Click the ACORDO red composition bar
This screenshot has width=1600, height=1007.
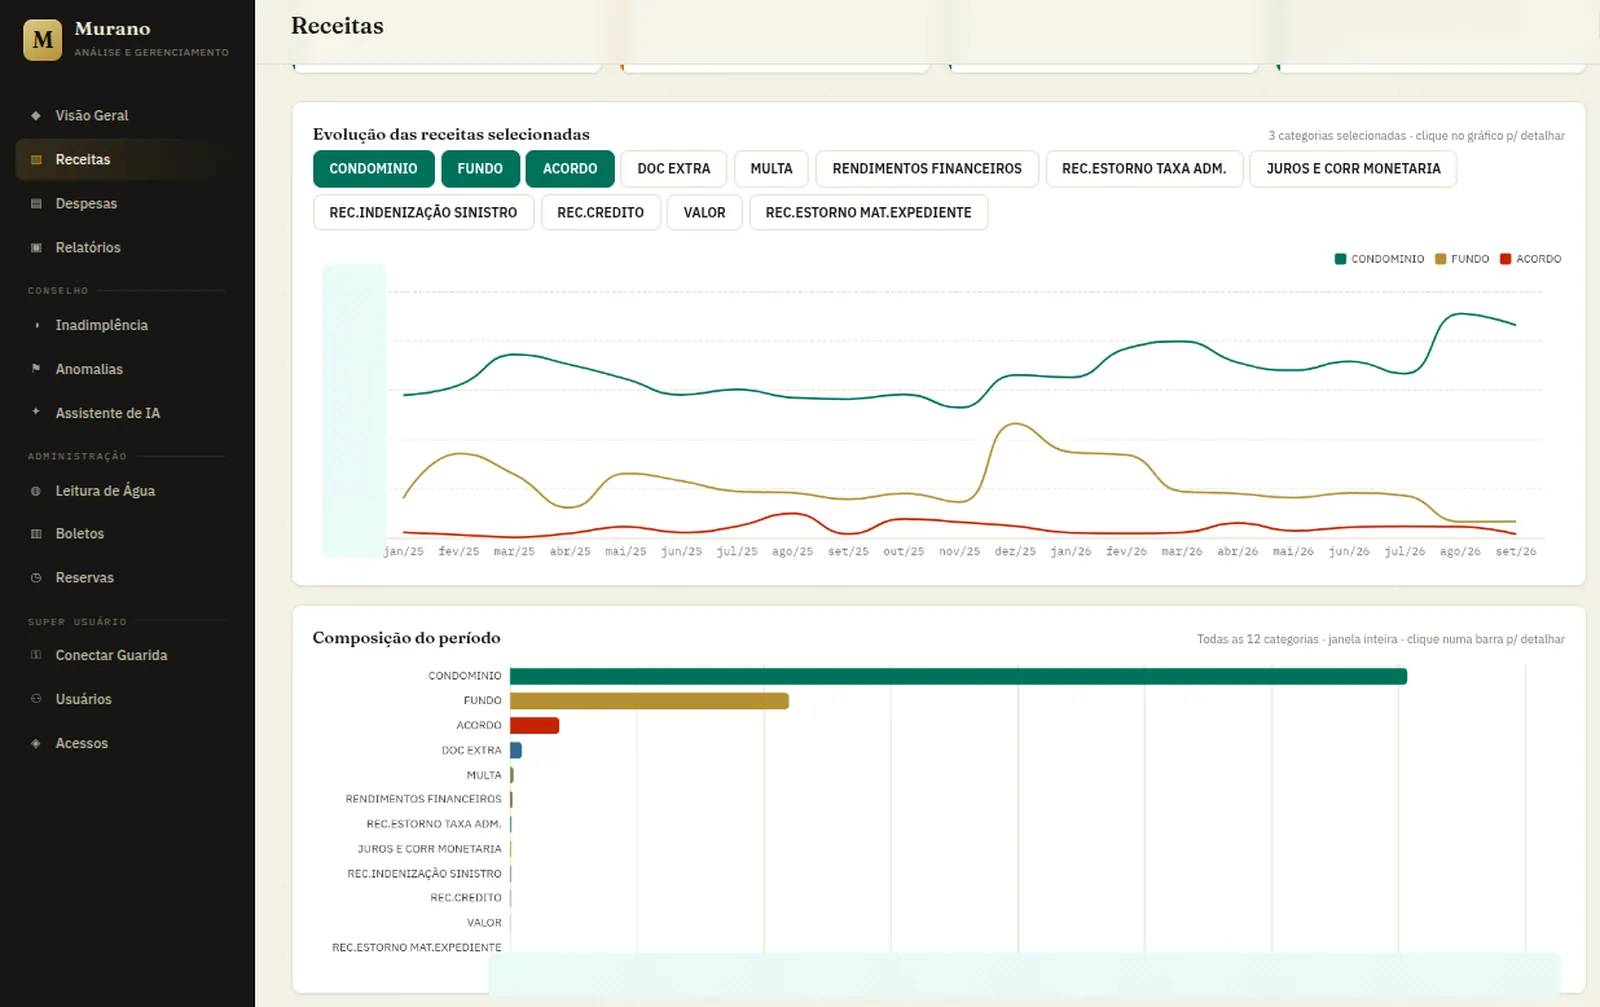click(534, 726)
